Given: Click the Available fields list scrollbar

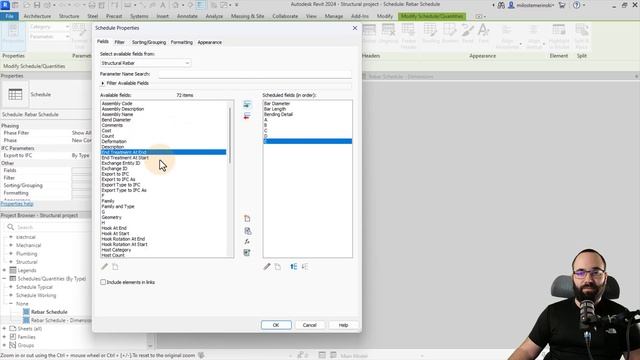Looking at the screenshot, I should tap(230, 136).
